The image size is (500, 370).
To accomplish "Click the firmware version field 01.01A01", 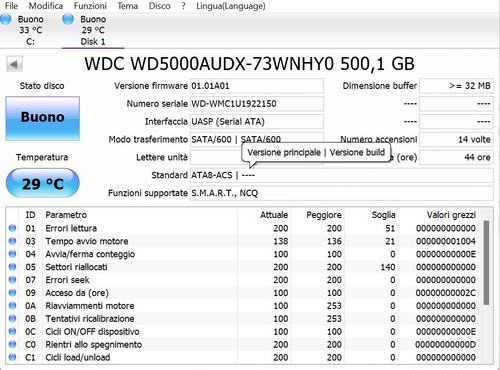I will click(x=257, y=86).
